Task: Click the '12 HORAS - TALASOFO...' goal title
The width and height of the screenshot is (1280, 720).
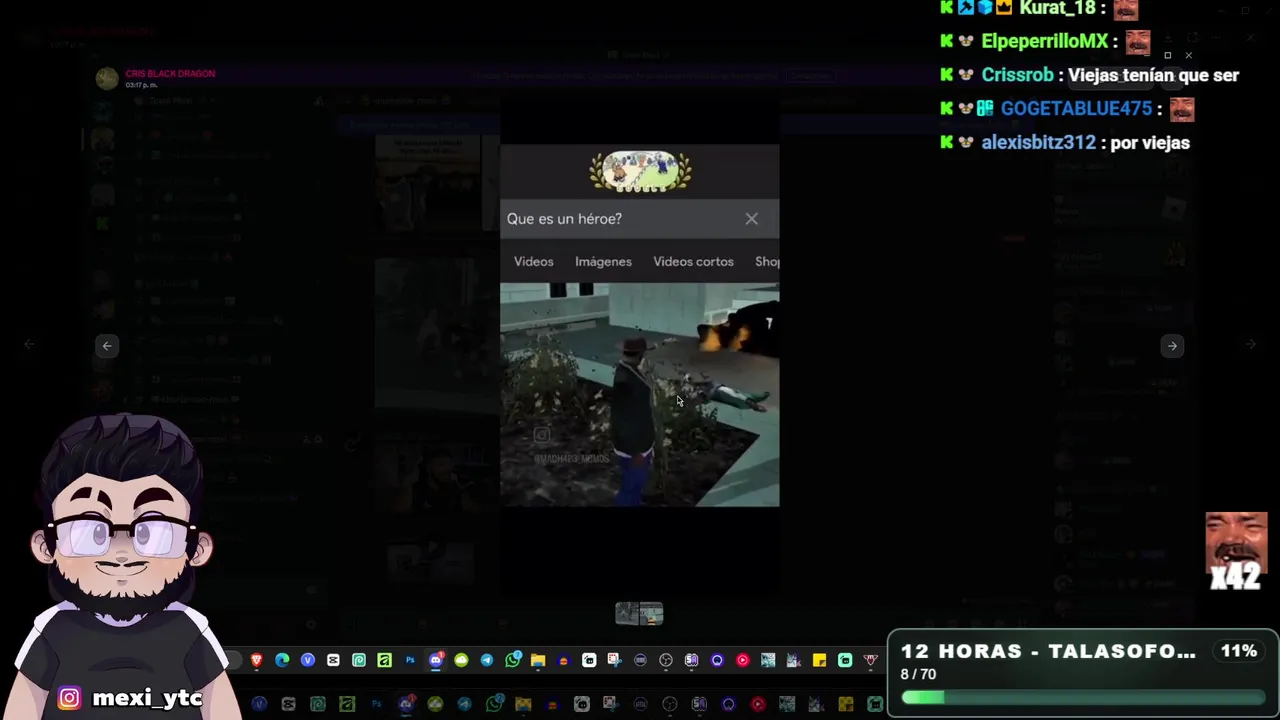Action: click(x=1048, y=651)
